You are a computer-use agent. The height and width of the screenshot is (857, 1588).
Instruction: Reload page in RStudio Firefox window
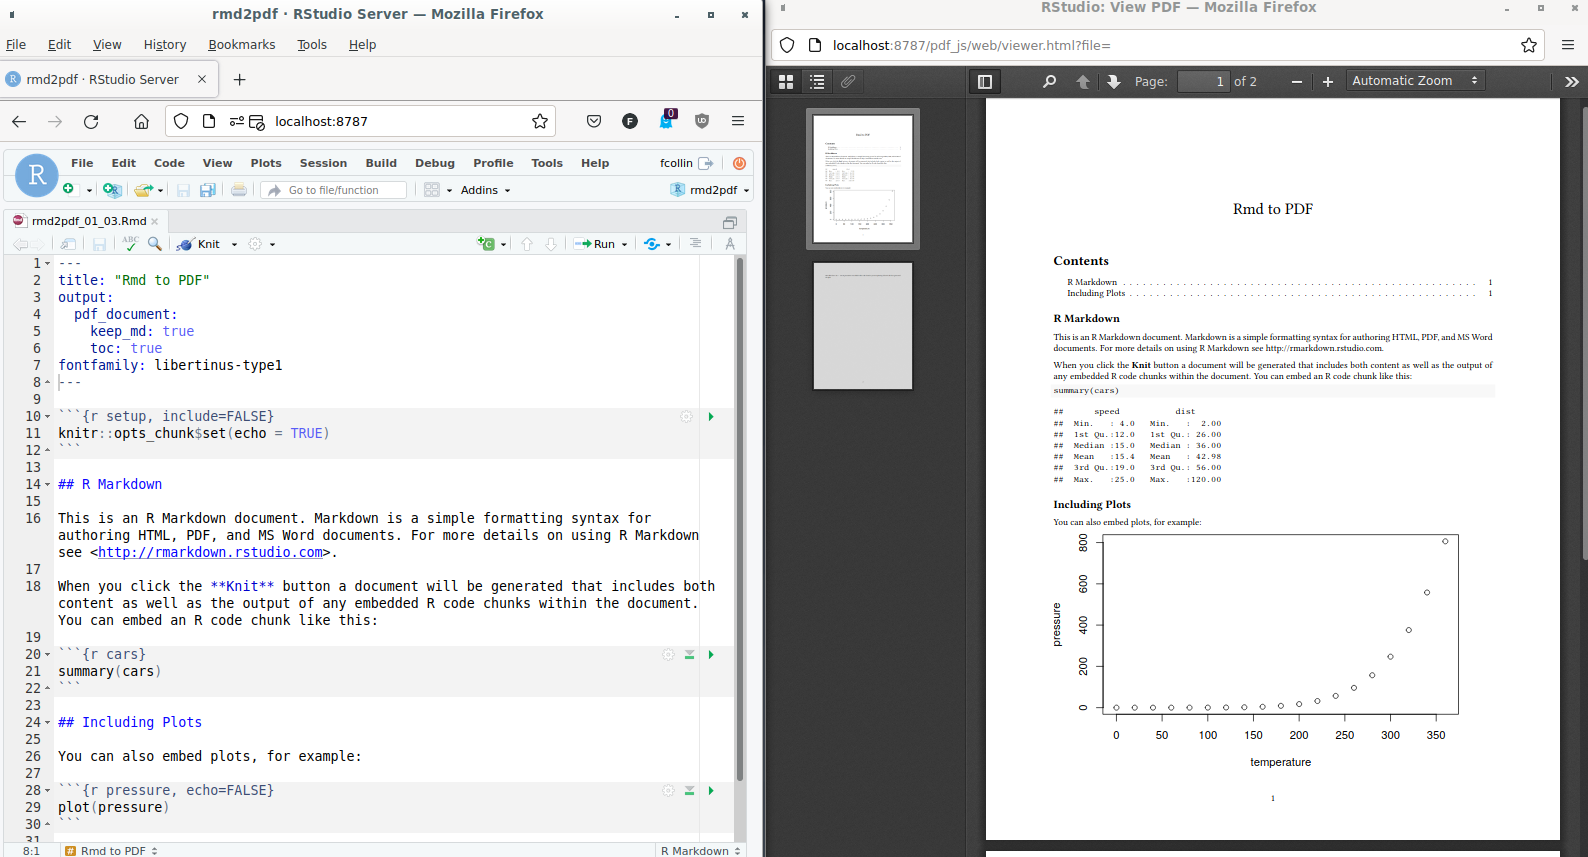91,121
